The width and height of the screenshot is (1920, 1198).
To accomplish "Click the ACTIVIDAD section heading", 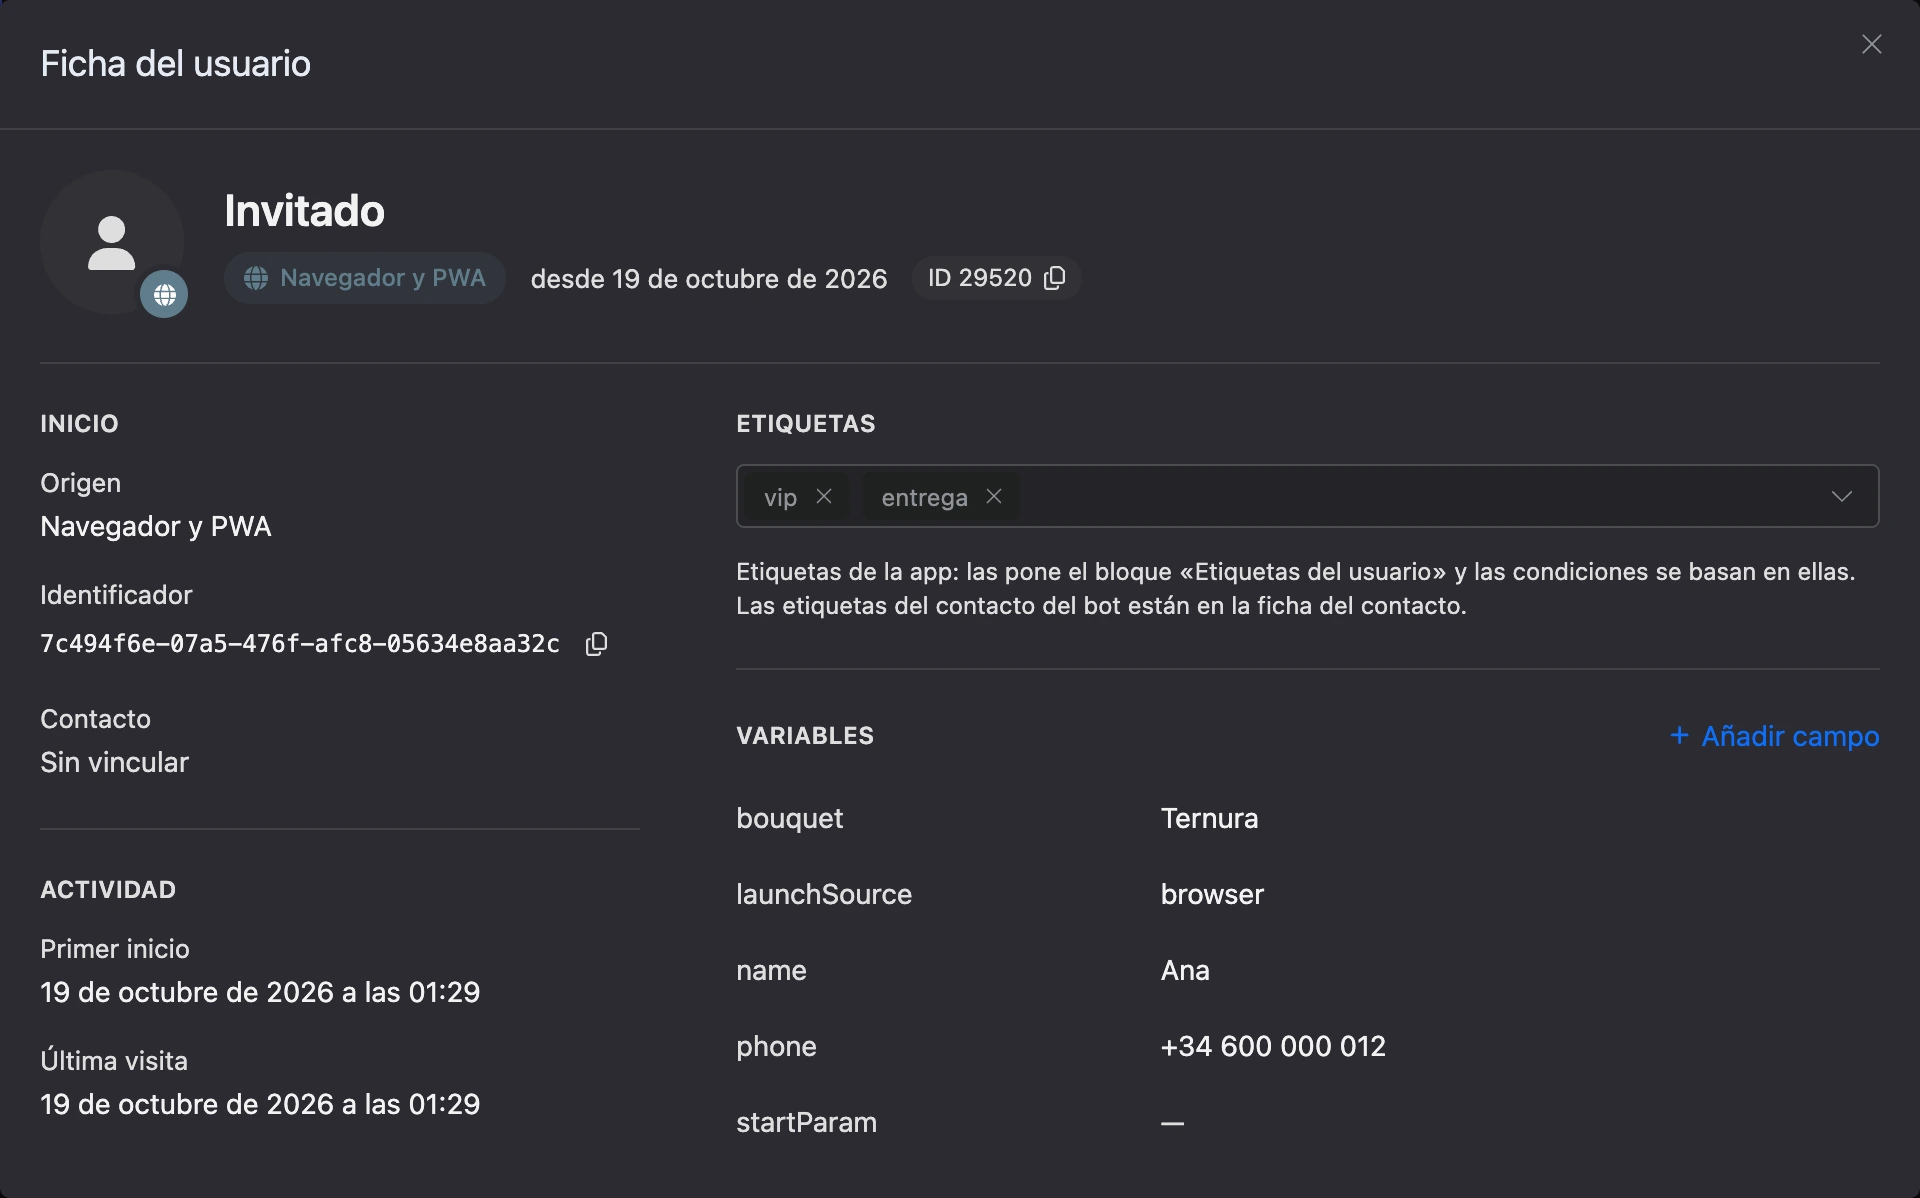I will 108,890.
